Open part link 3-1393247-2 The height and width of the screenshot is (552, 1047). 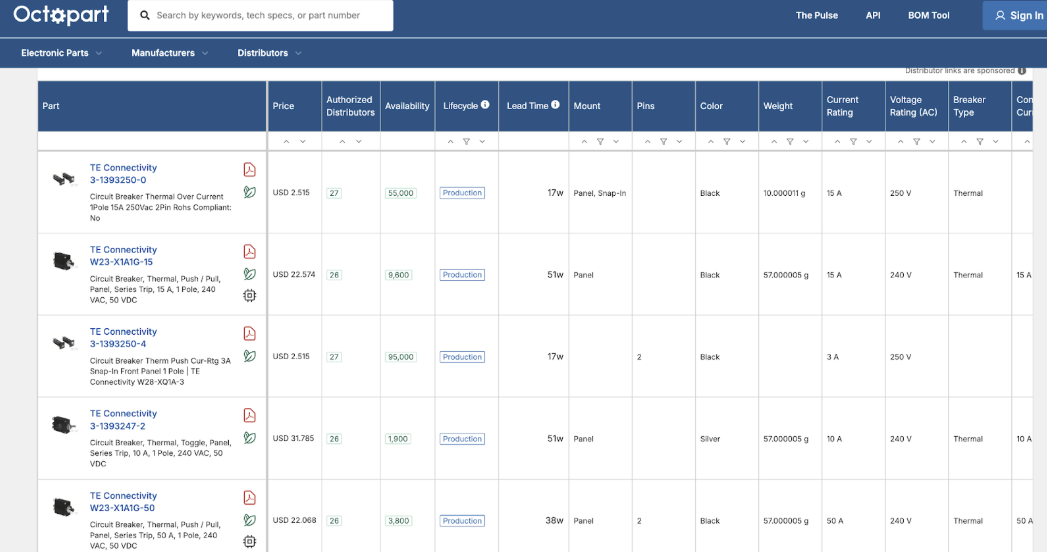118,426
